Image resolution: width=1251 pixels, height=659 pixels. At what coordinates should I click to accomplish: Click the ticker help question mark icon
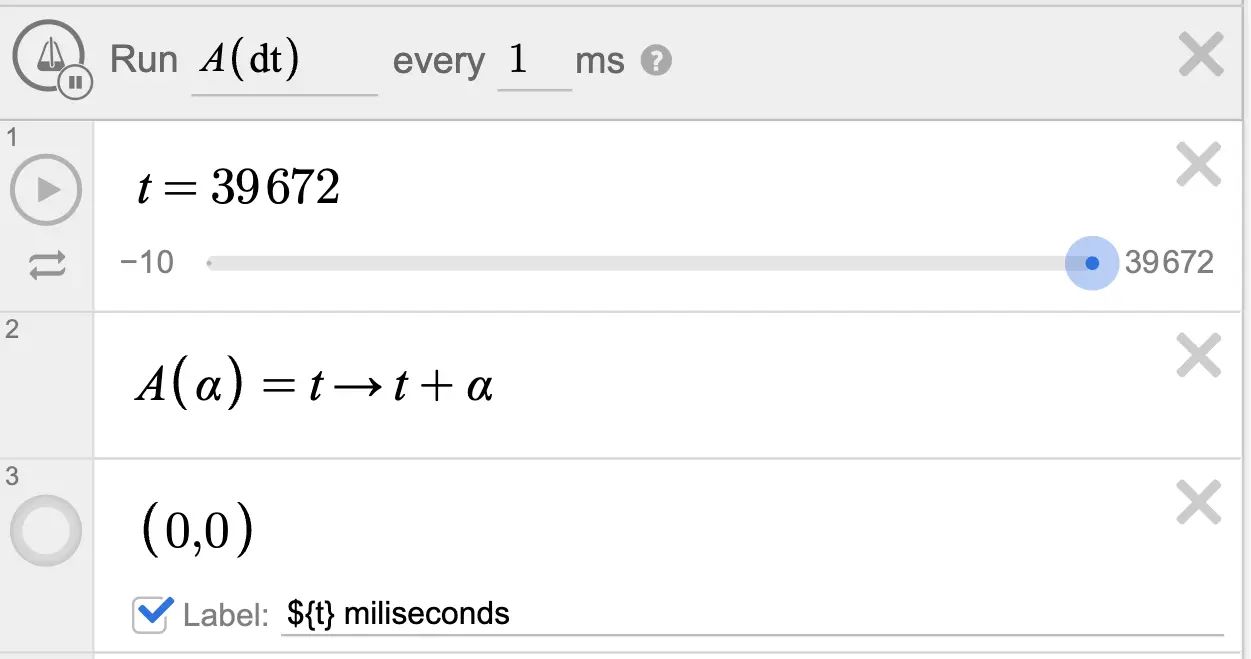(x=656, y=62)
